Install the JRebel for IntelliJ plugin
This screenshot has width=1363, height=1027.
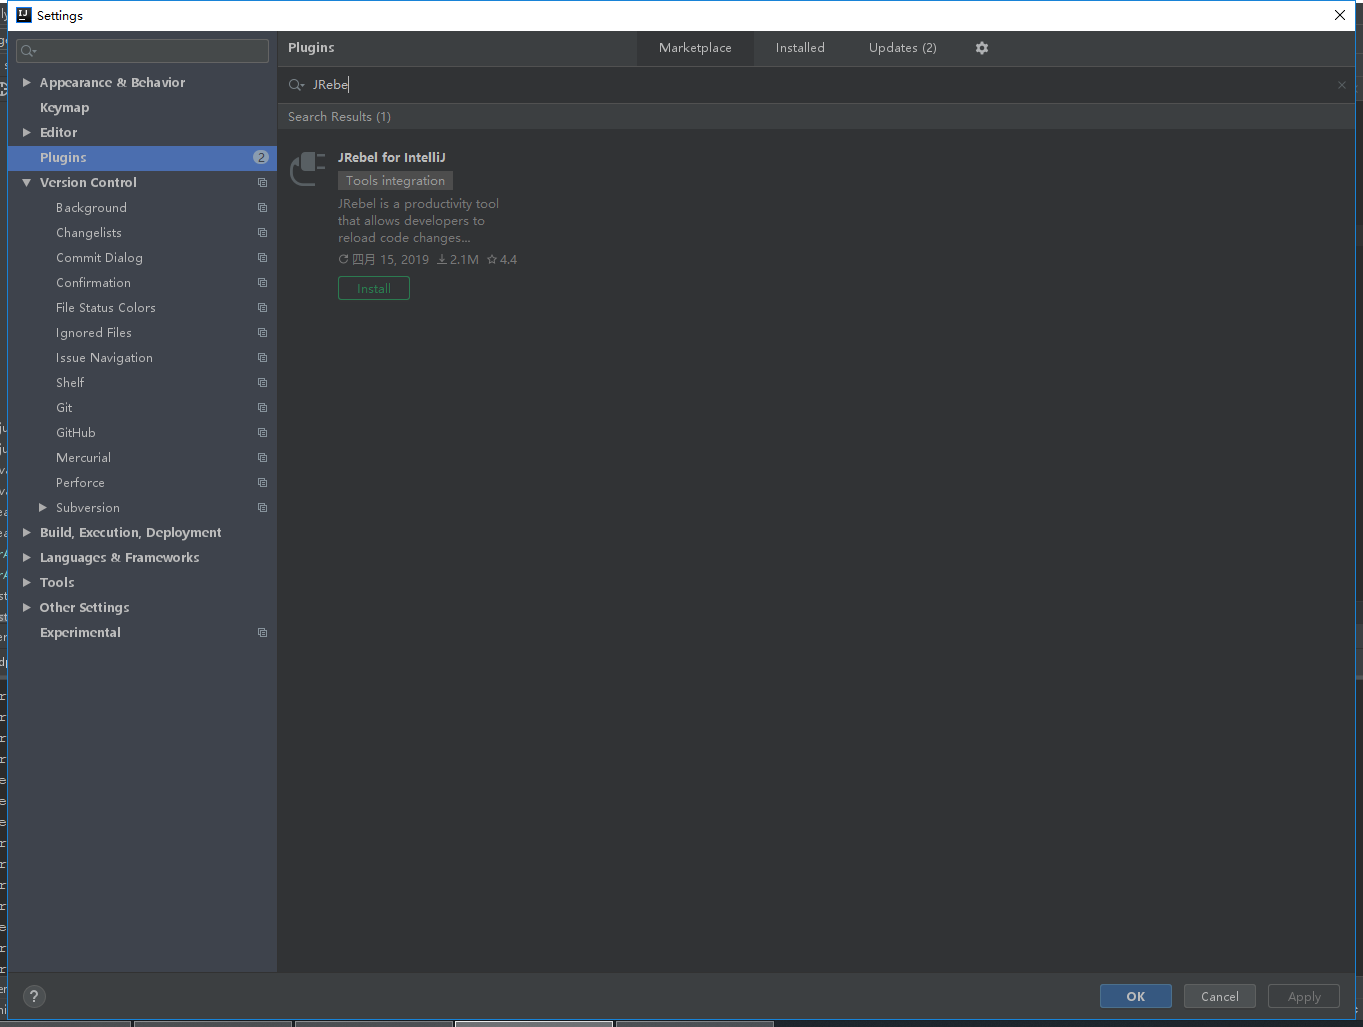coord(374,289)
